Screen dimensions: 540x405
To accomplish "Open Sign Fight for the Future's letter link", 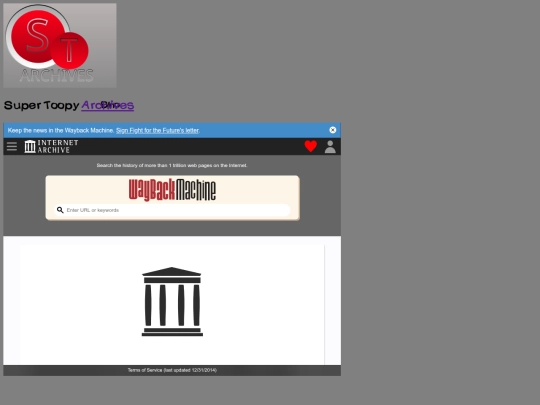I will point(157,131).
